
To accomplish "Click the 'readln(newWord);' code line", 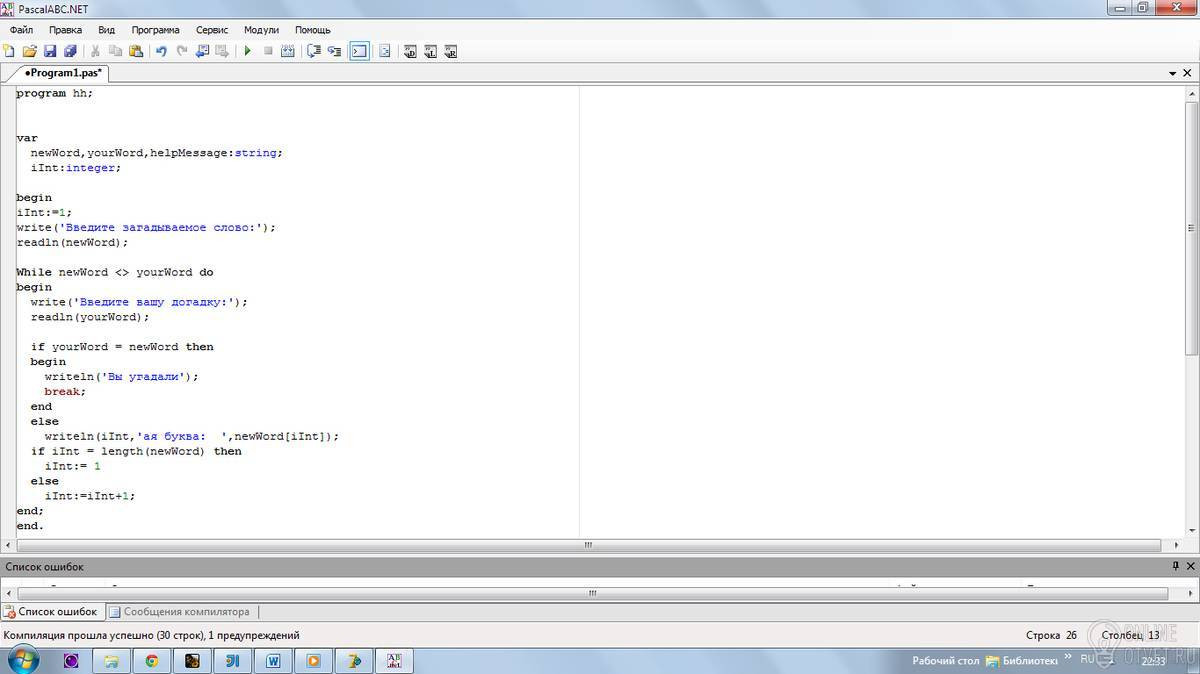I will tap(72, 242).
